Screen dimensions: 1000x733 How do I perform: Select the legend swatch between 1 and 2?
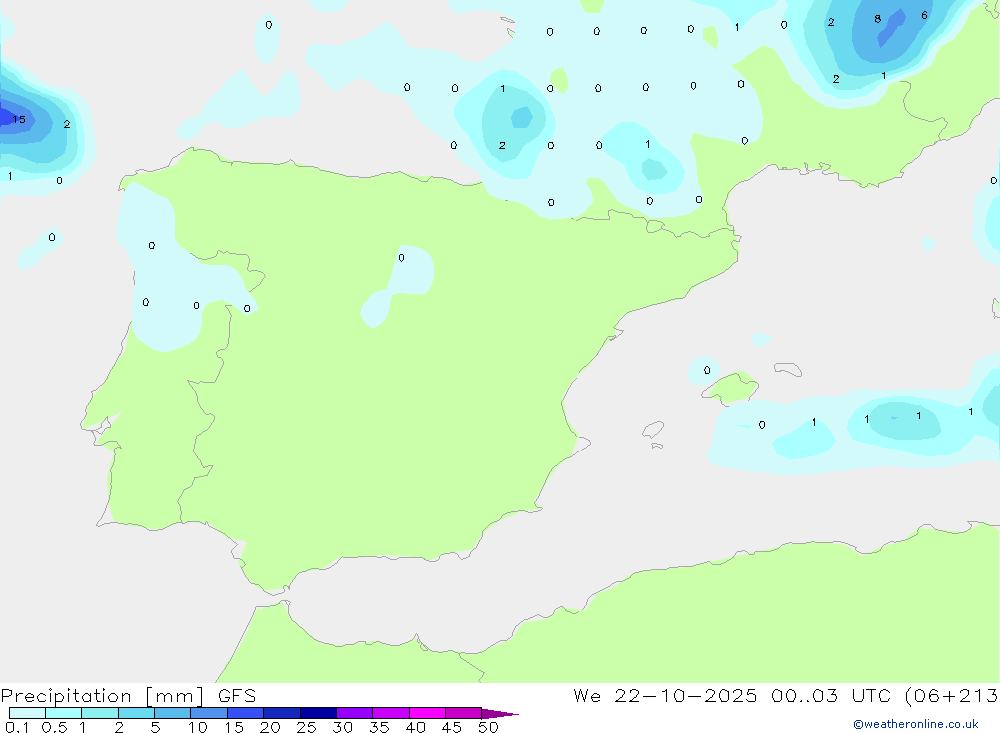click(x=100, y=713)
